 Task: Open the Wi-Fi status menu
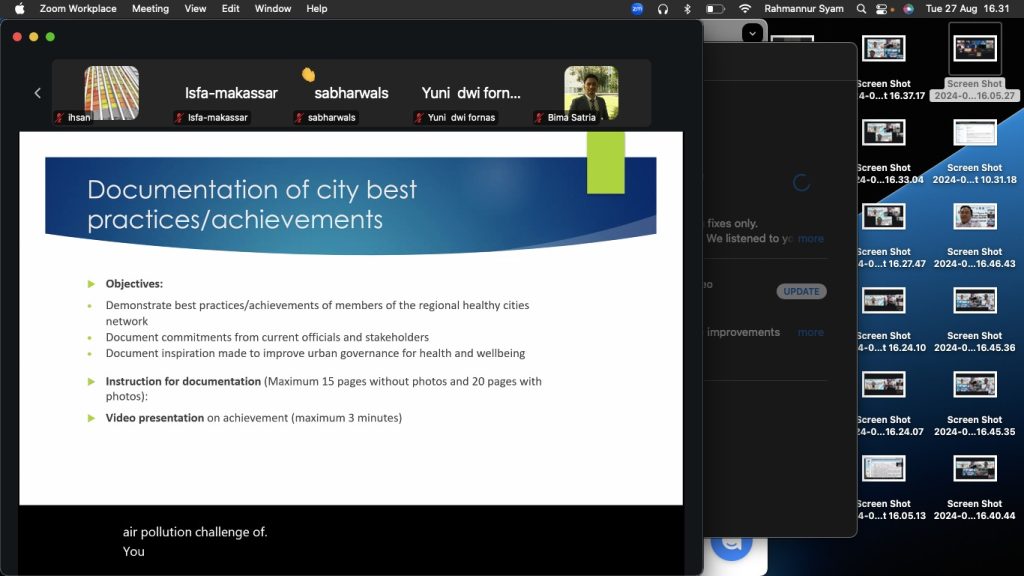[744, 8]
